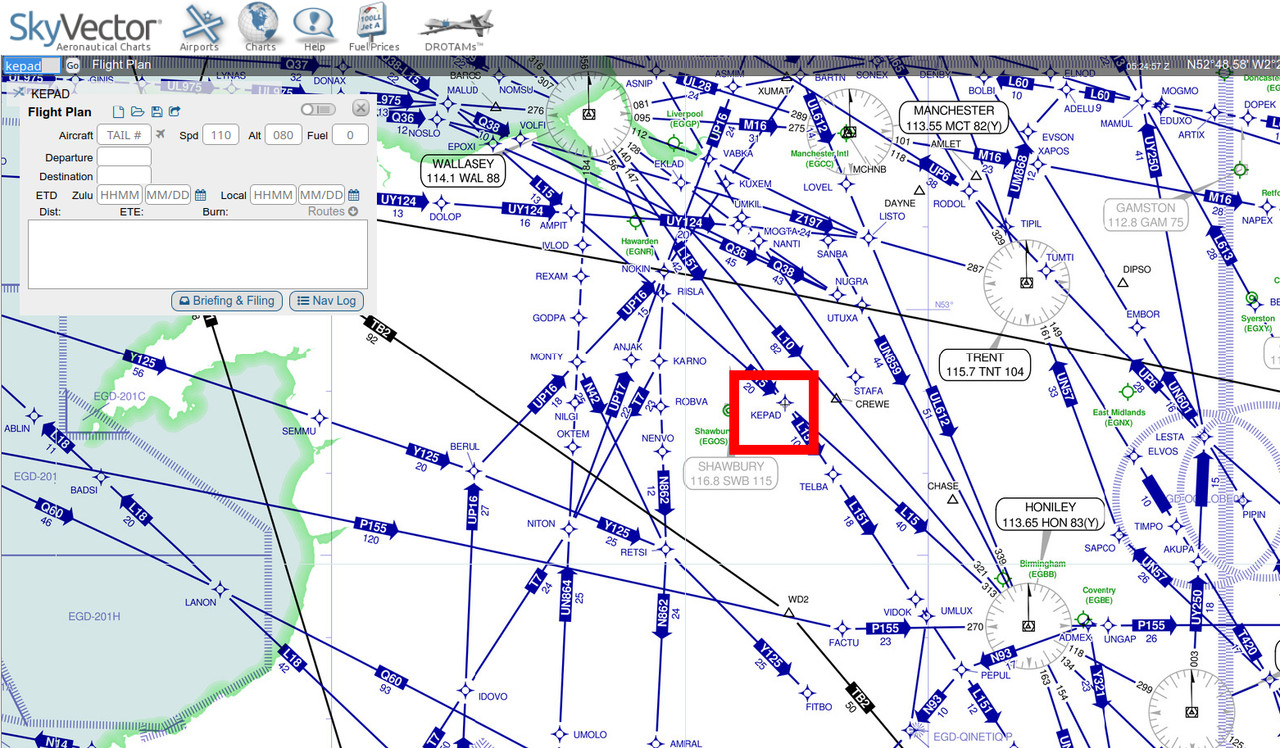Click the MANCHESTER 113.55 MCT VOR label

click(954, 118)
